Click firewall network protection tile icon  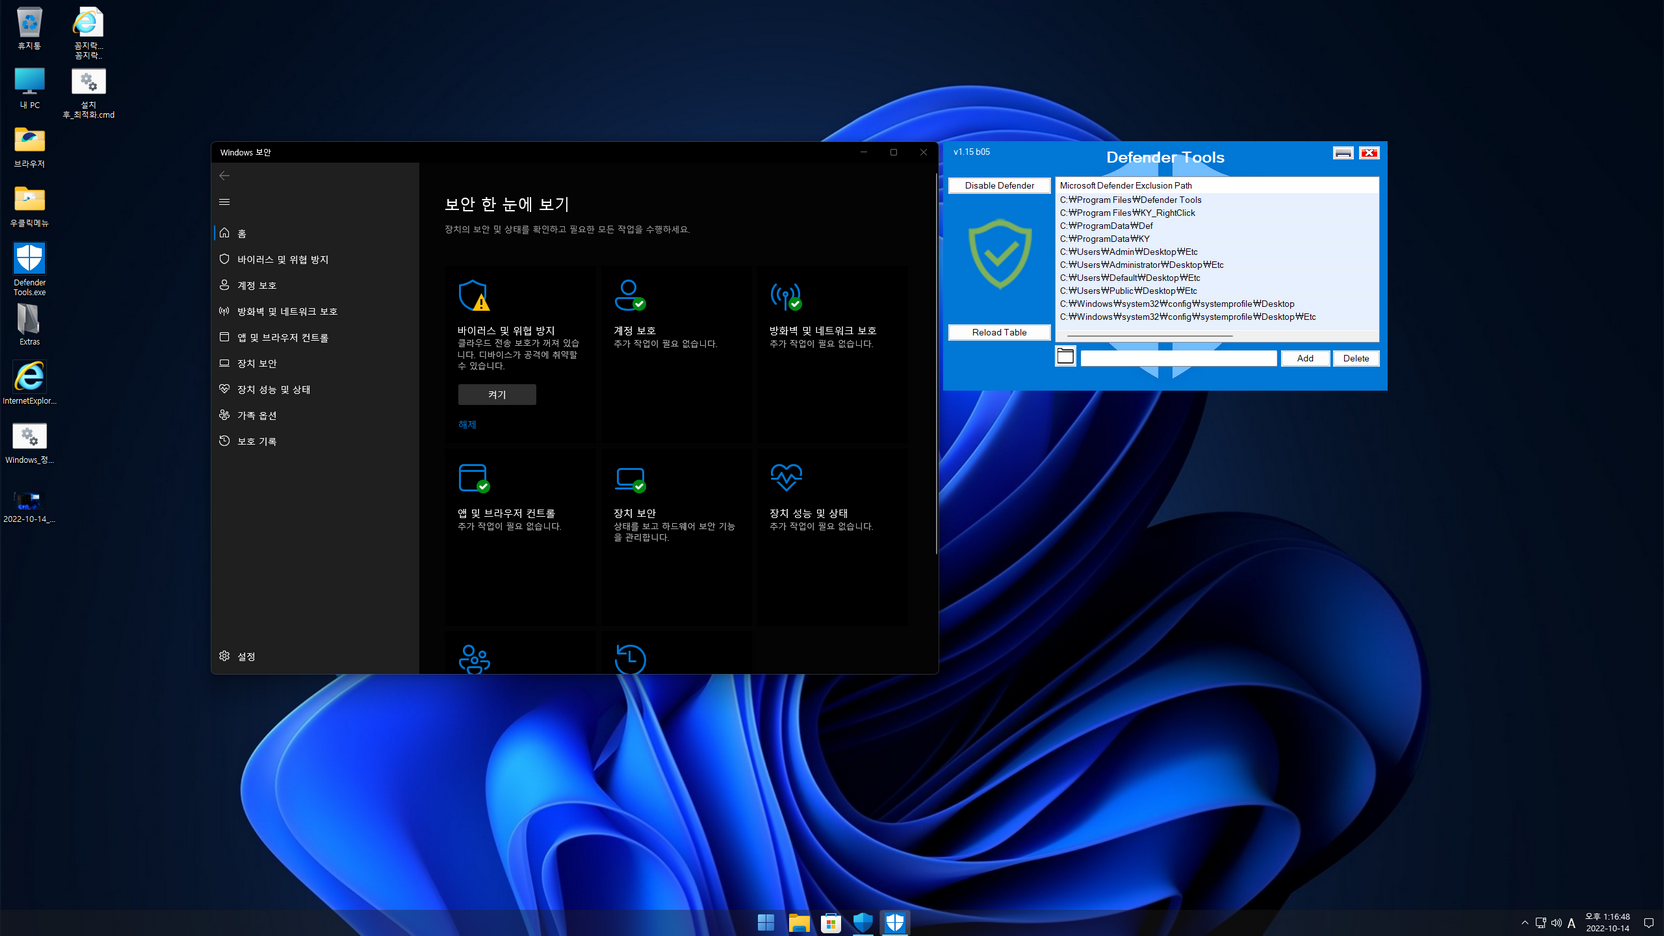[786, 296]
